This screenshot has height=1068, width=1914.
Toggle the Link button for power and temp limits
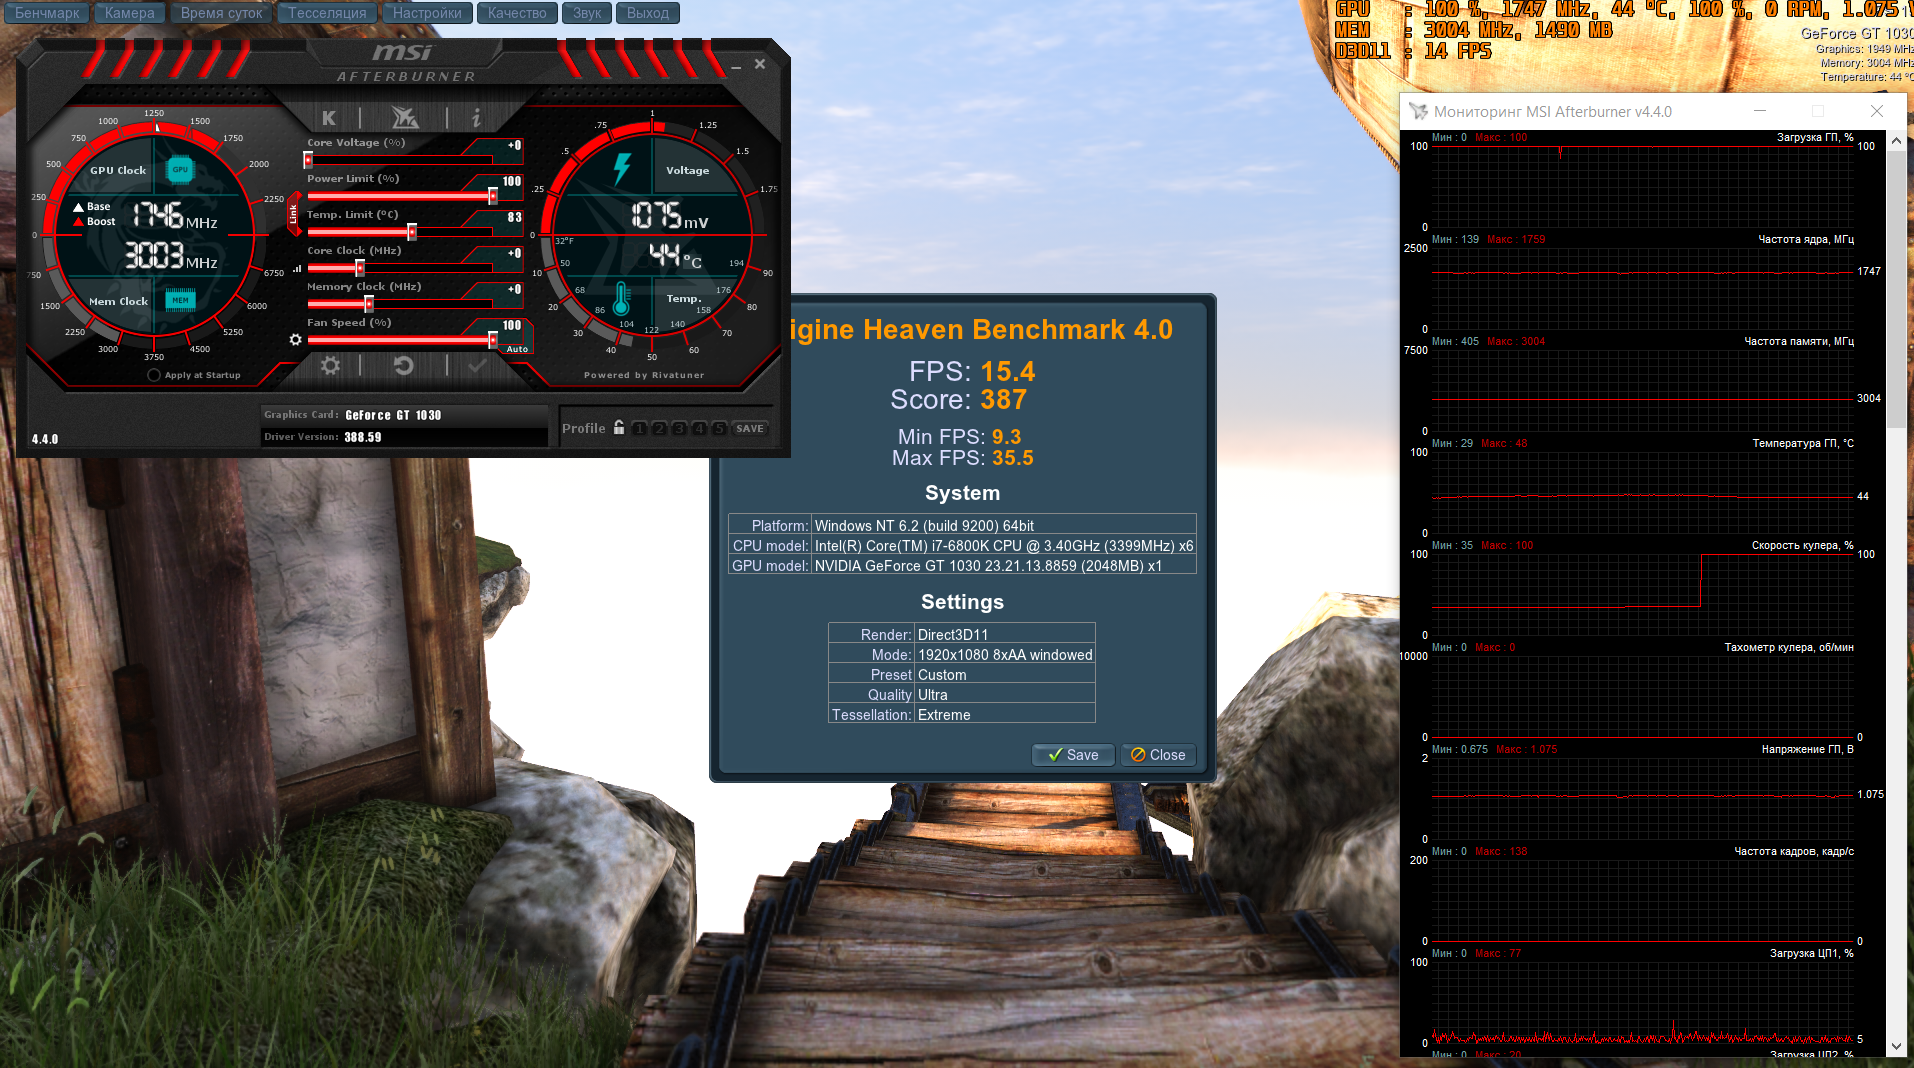(293, 214)
